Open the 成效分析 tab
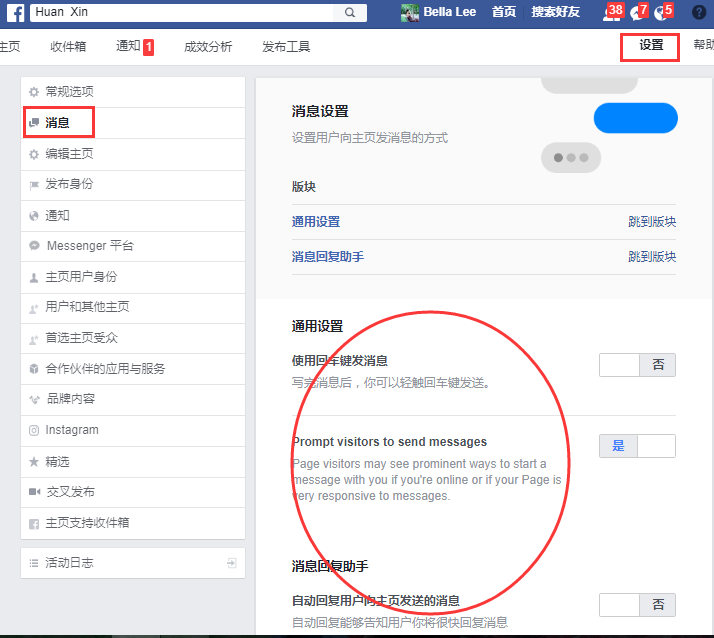The width and height of the screenshot is (714, 638). tap(208, 46)
